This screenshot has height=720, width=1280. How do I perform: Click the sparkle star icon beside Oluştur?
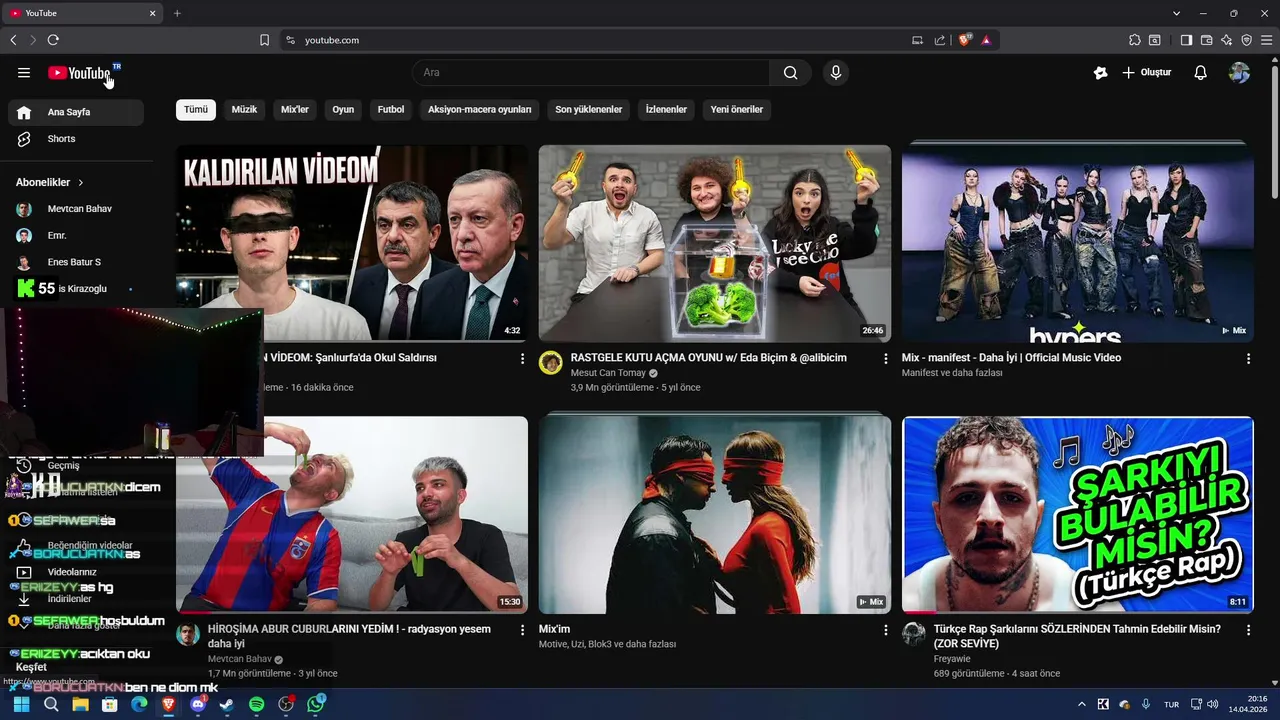pyautogui.click(x=1101, y=72)
